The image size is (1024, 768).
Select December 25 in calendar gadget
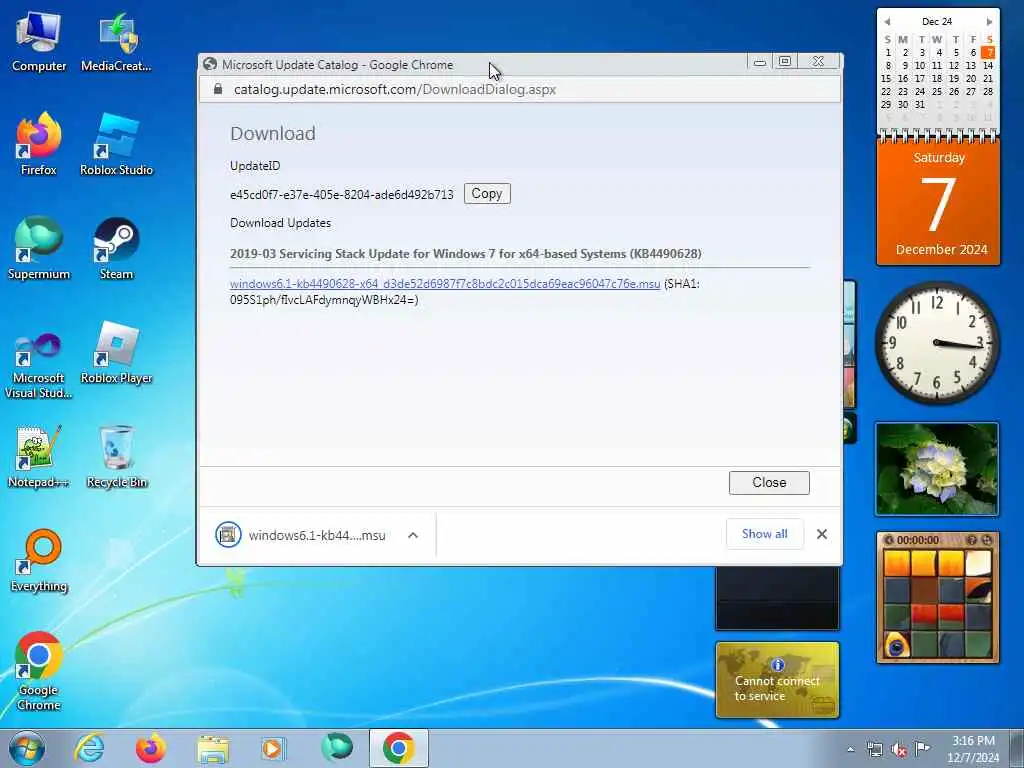(x=937, y=91)
